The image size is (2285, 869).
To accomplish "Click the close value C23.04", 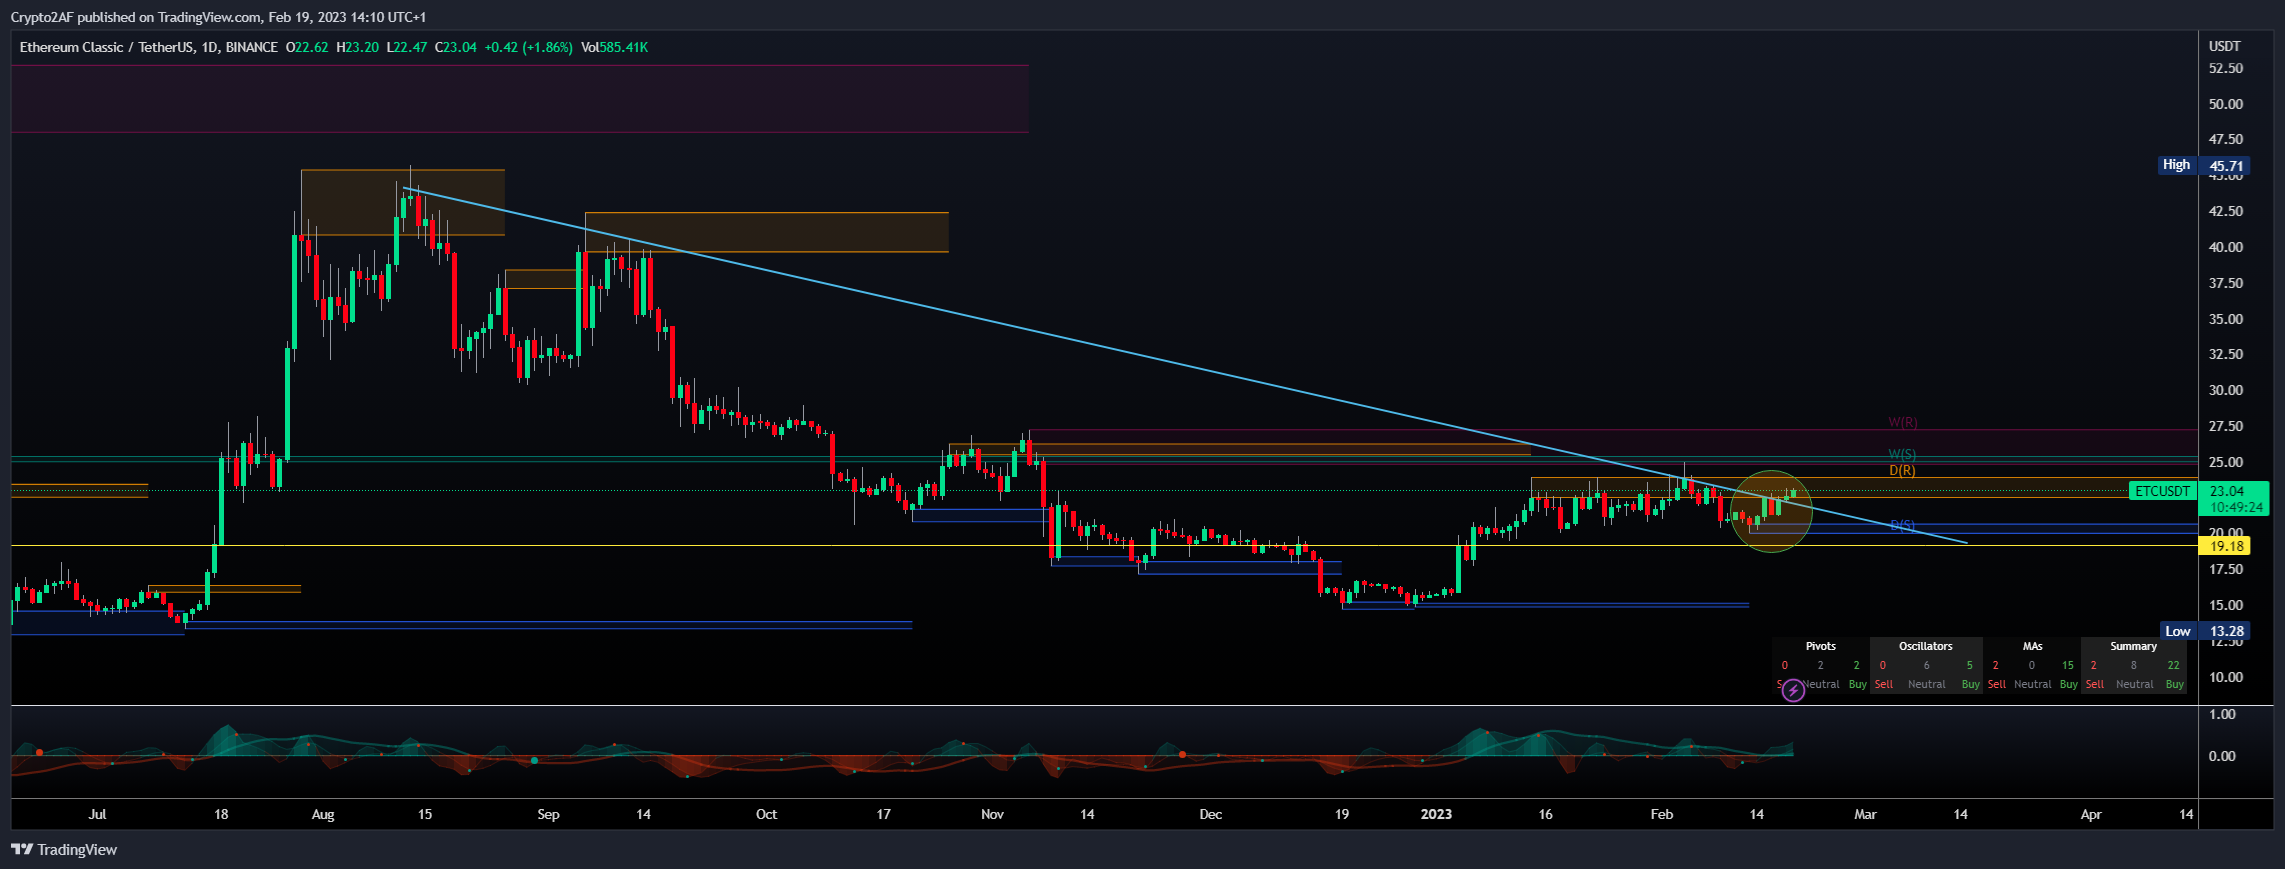I will click(456, 47).
